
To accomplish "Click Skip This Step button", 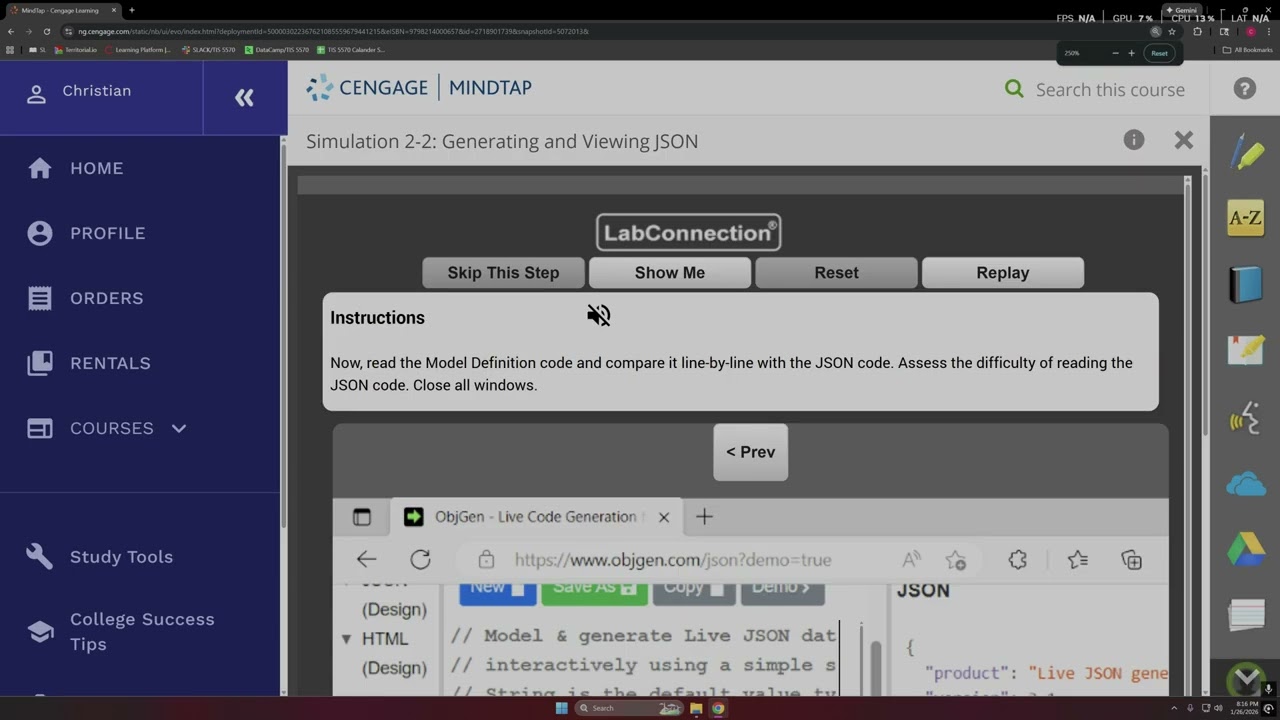I will pos(504,273).
